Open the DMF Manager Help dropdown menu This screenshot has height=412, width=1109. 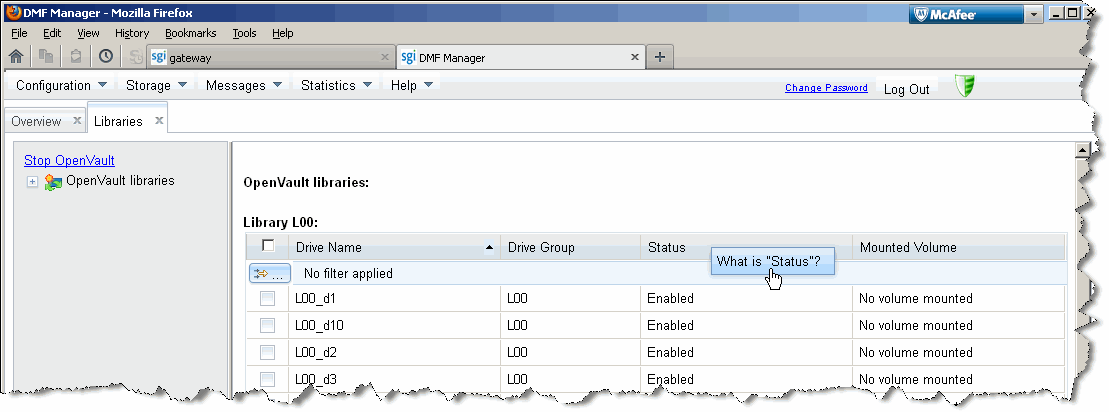(x=412, y=86)
